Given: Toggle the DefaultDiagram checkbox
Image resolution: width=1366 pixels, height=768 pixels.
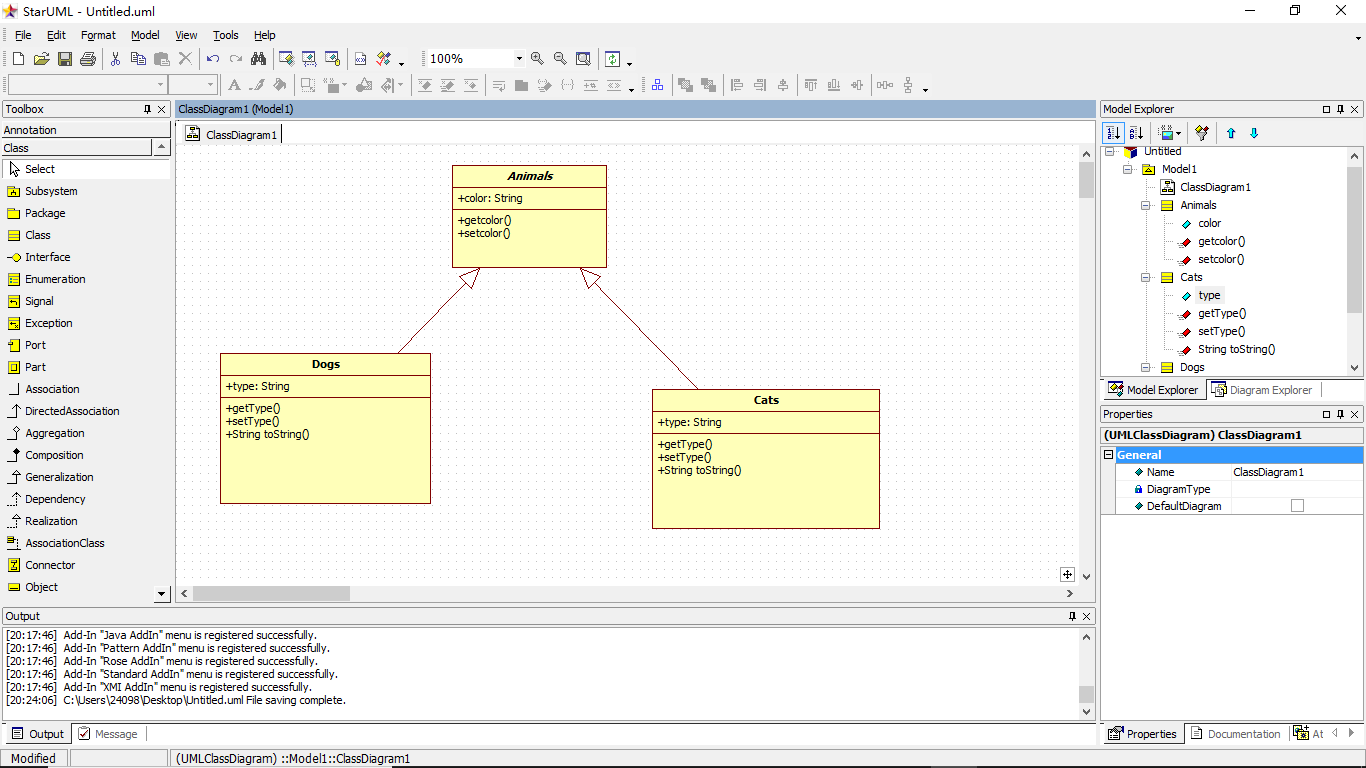Looking at the screenshot, I should click(1297, 506).
